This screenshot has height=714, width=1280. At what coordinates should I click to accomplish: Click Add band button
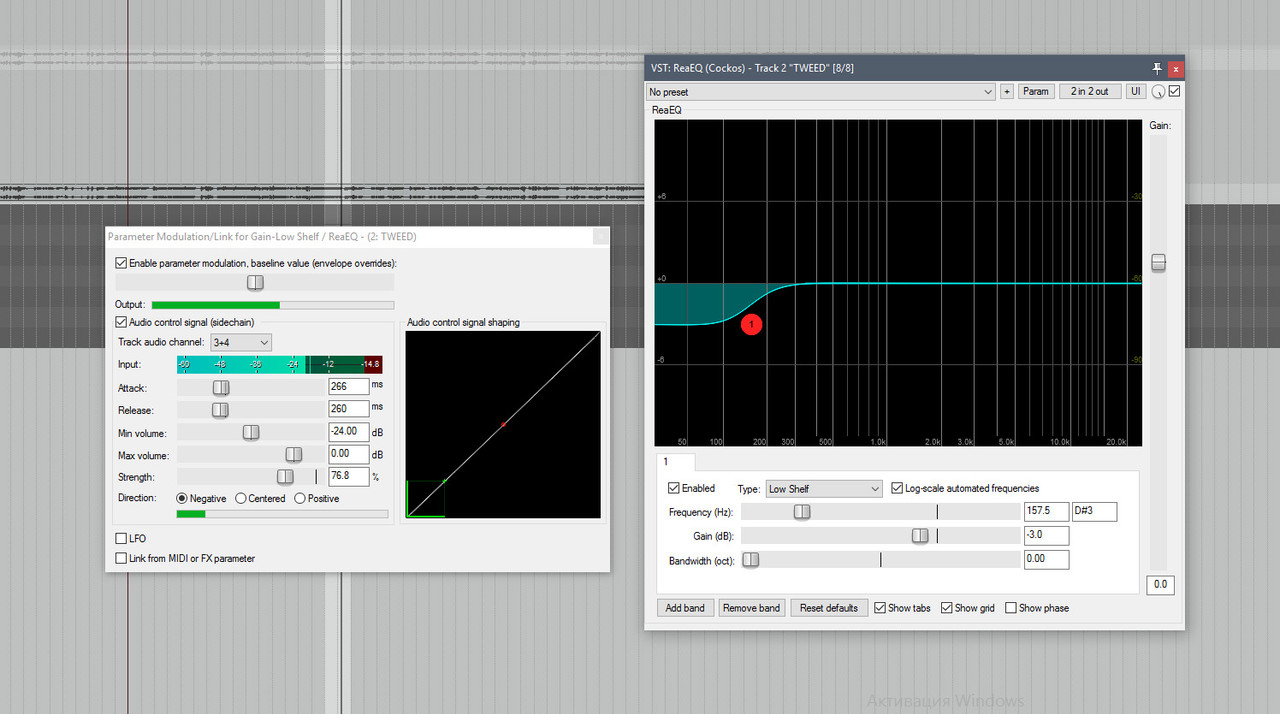685,608
